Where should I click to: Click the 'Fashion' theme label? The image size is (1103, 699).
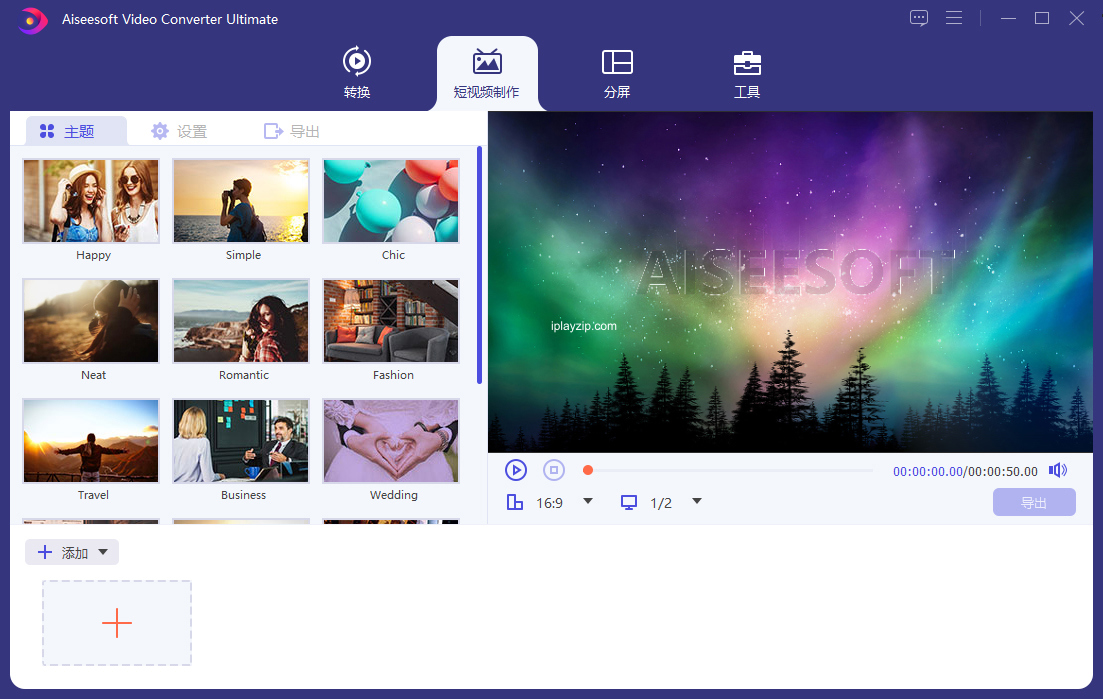[393, 375]
